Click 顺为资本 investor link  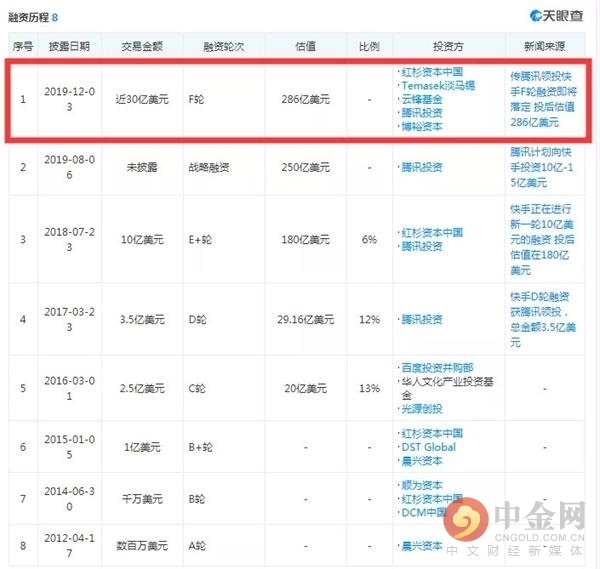pyautogui.click(x=422, y=485)
